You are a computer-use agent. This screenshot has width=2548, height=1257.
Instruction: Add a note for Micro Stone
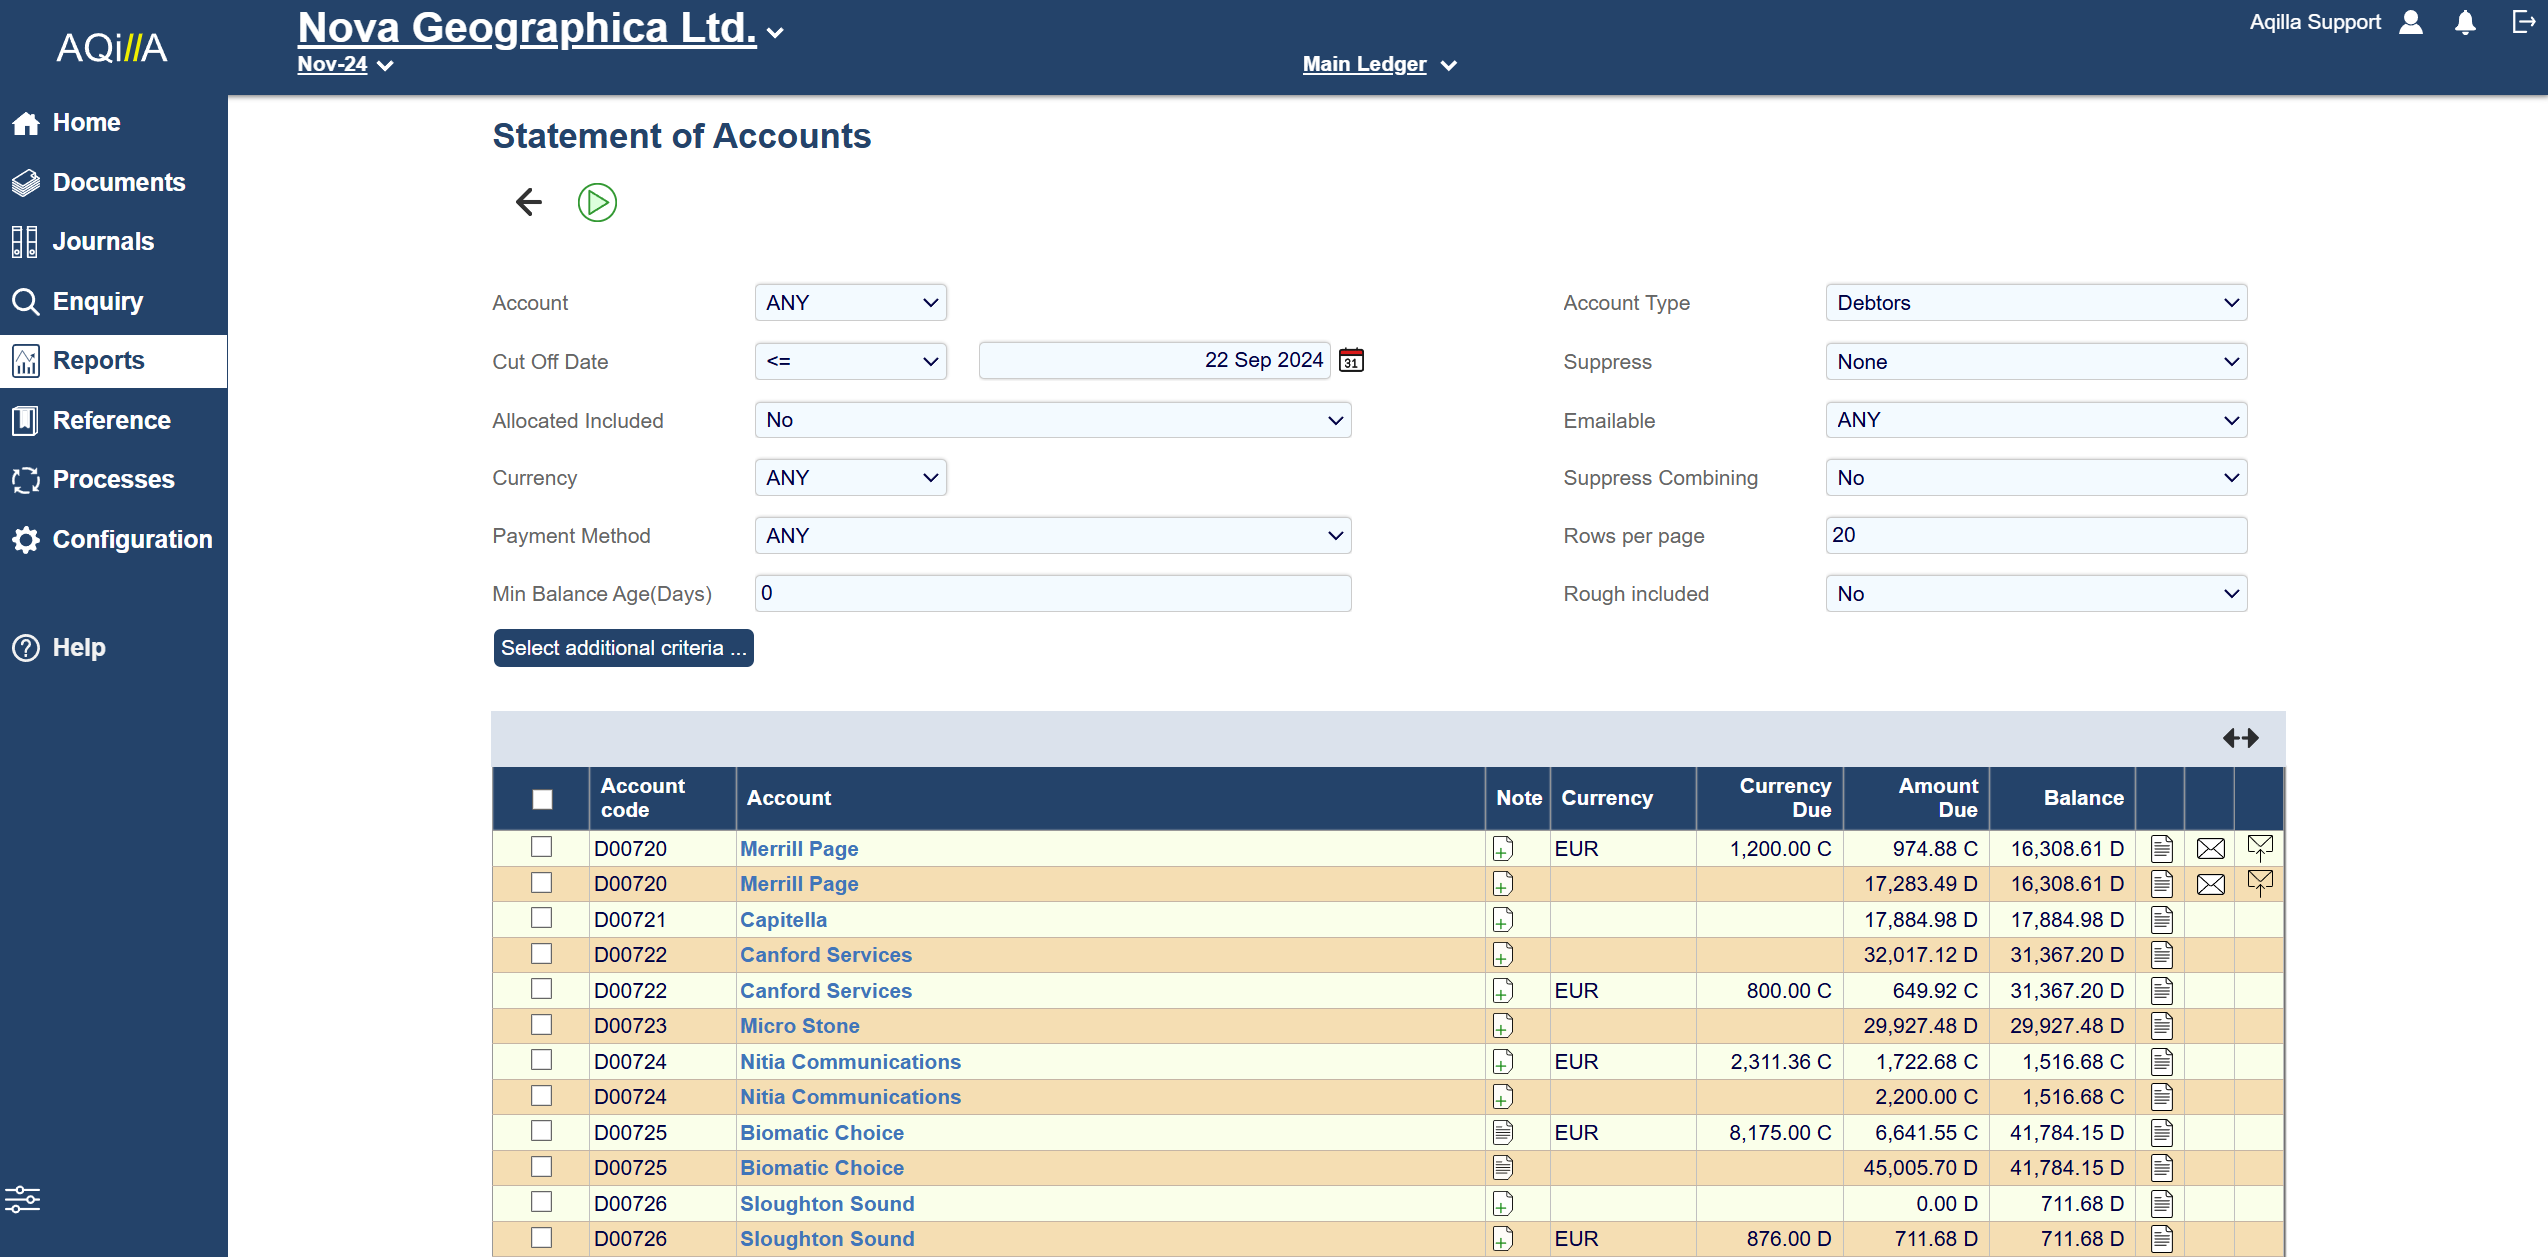coord(1502,1026)
